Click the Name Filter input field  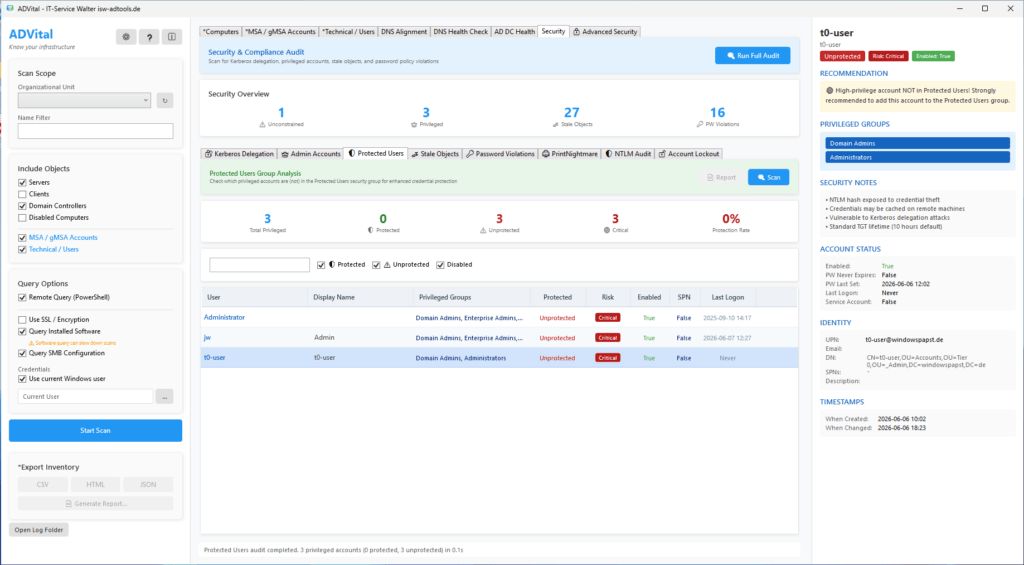tap(95, 131)
